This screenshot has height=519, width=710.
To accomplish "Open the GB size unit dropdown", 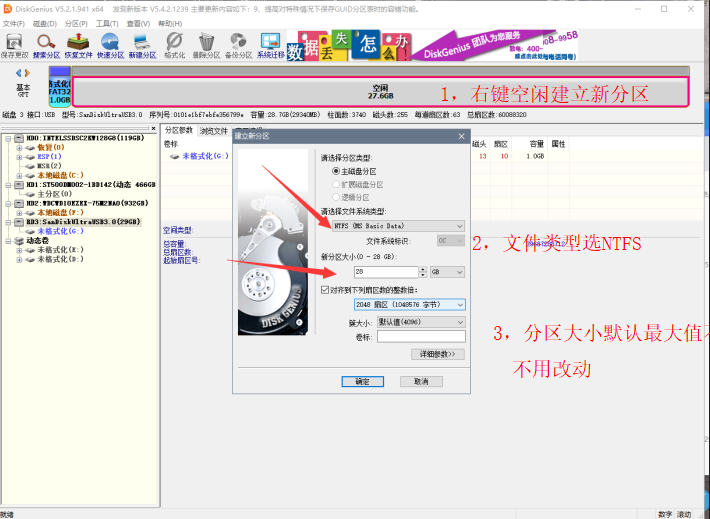I will pos(447,272).
